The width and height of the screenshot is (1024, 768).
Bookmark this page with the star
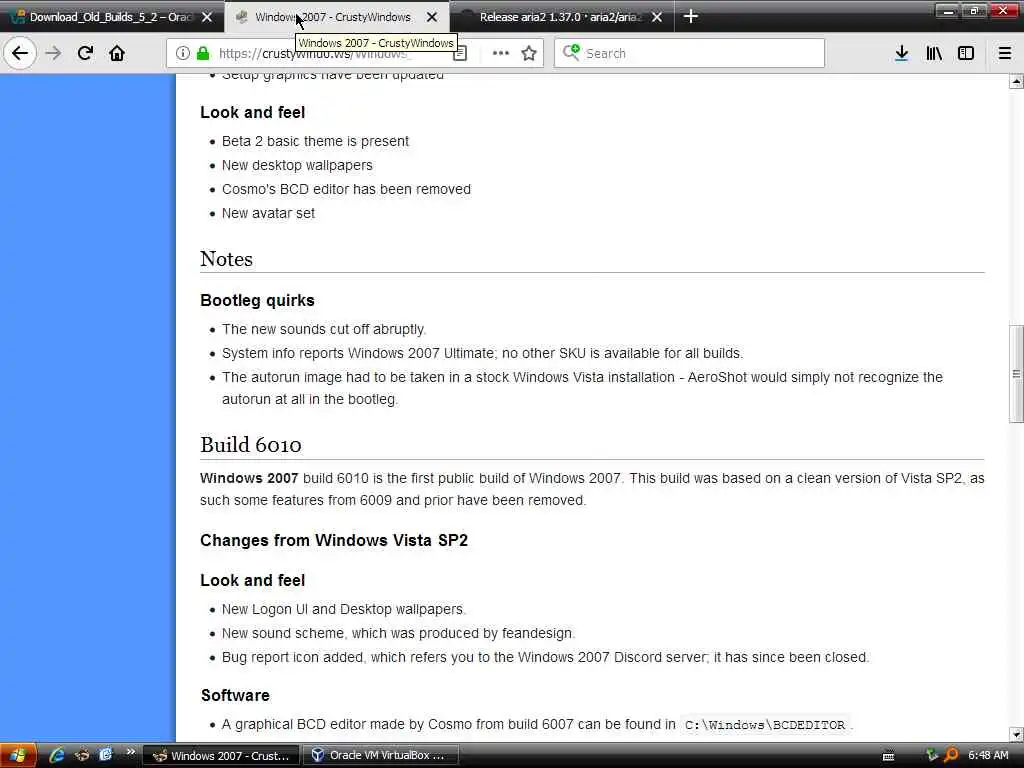[x=529, y=53]
